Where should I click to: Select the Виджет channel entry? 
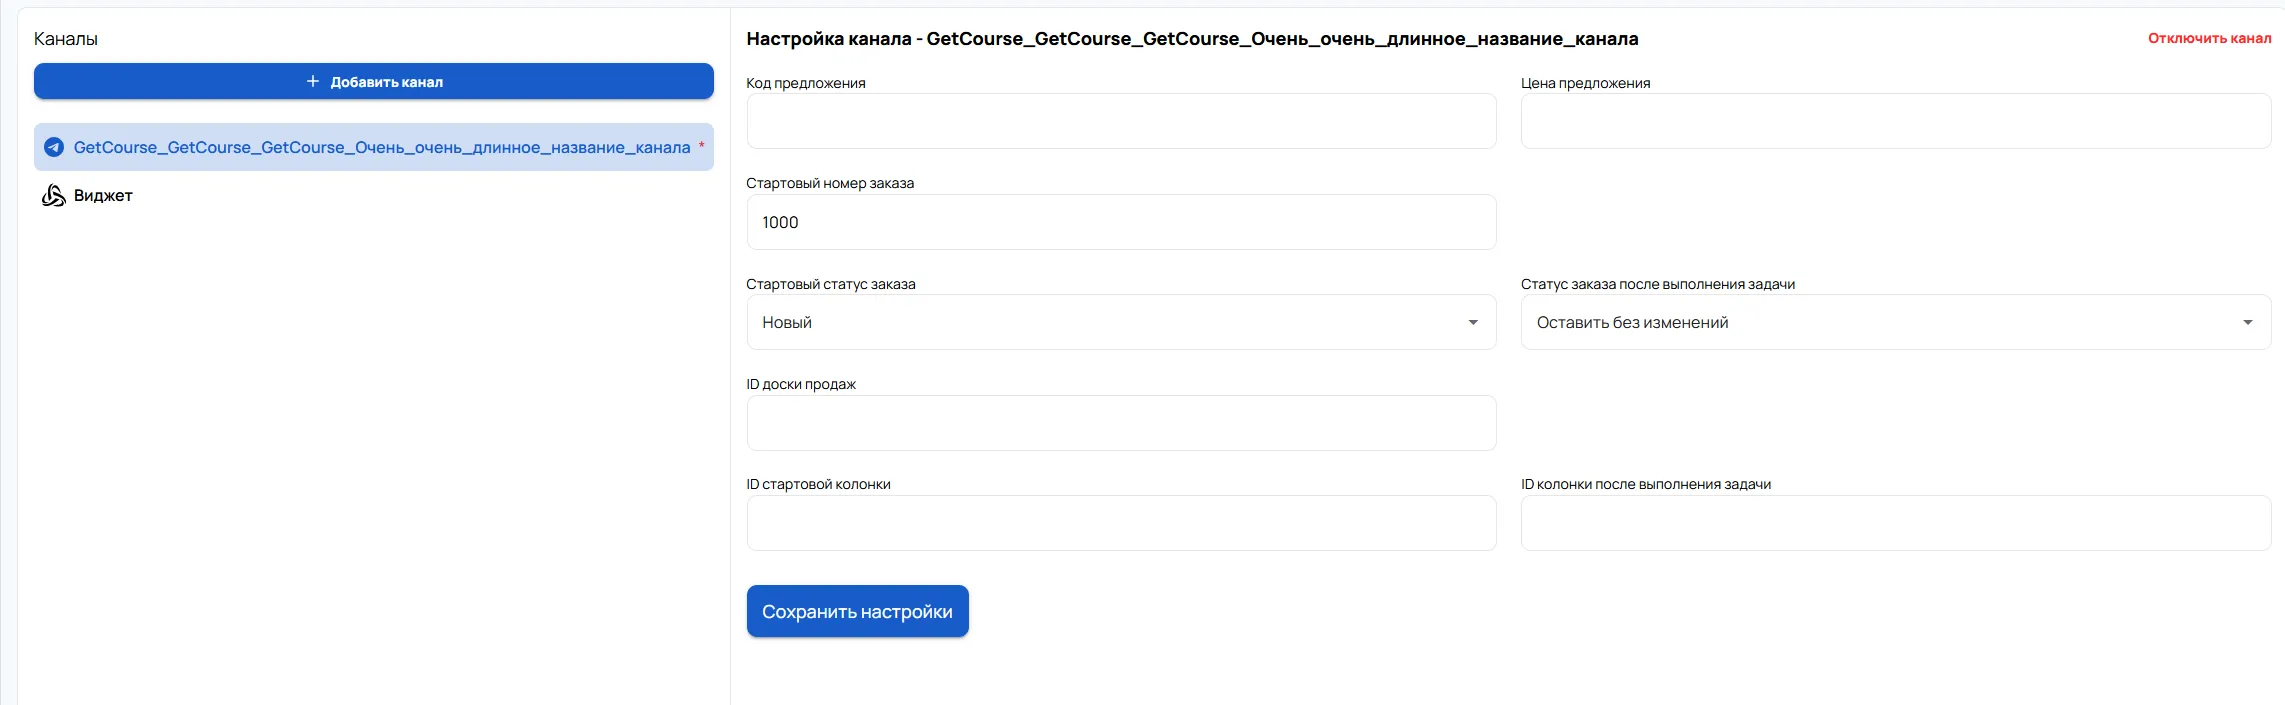103,196
